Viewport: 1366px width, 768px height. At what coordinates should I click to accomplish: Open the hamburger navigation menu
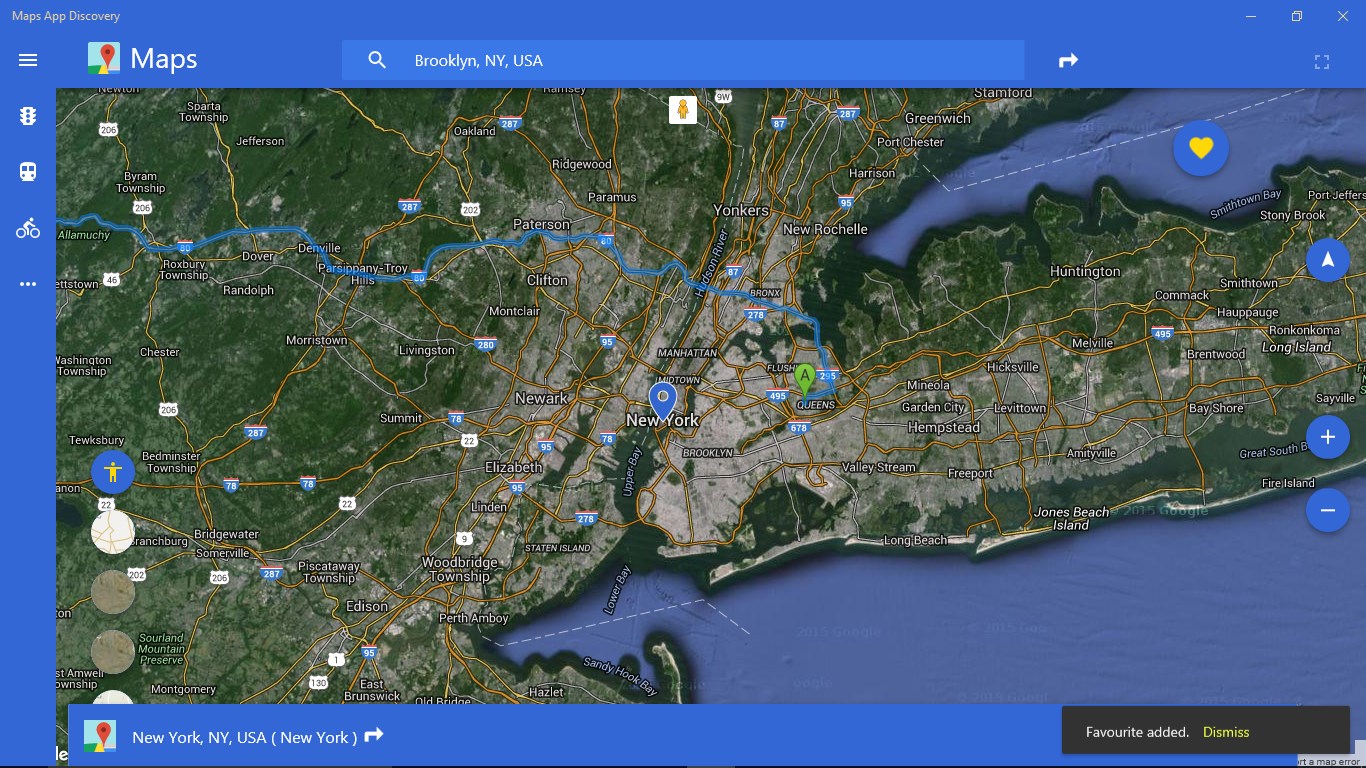tap(27, 60)
